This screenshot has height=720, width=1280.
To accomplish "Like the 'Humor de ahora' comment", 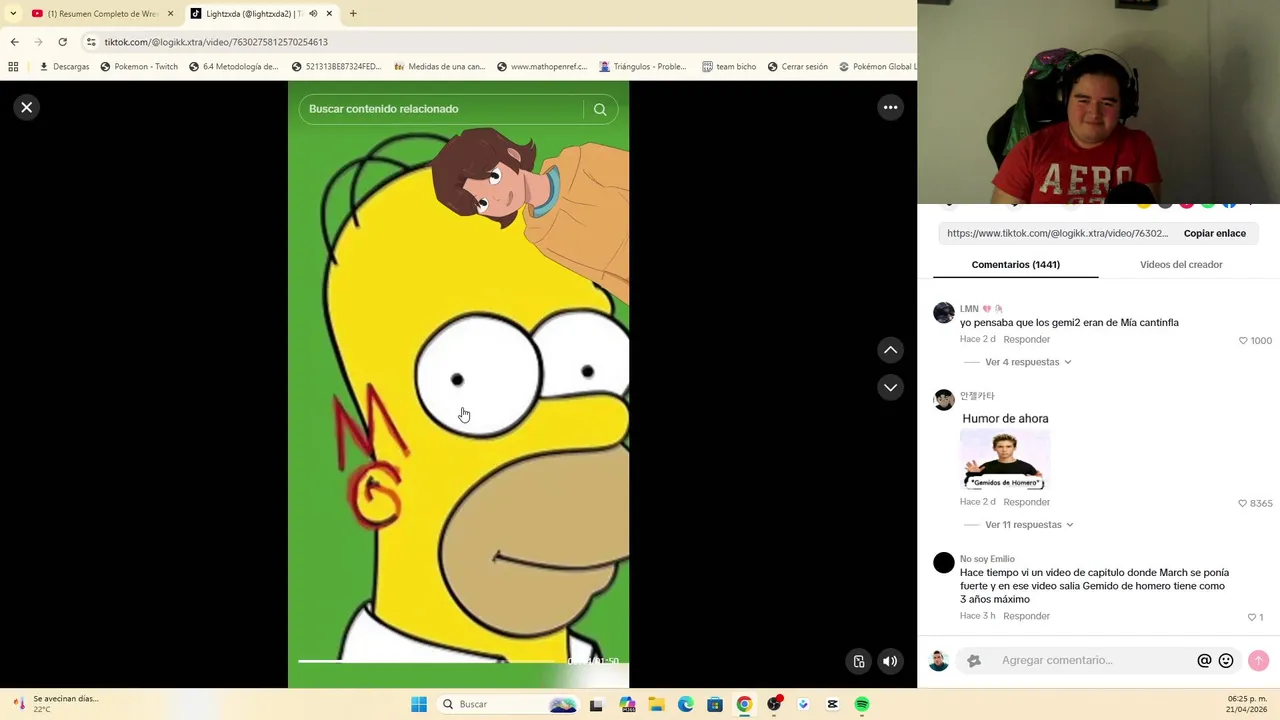I will click(1243, 503).
